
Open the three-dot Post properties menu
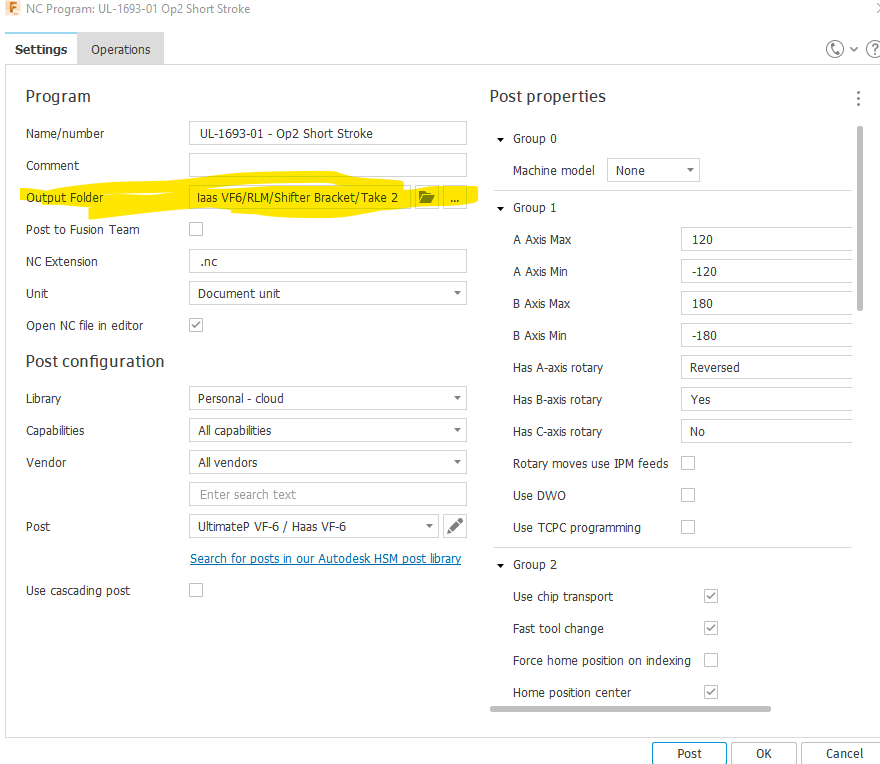coord(858,98)
